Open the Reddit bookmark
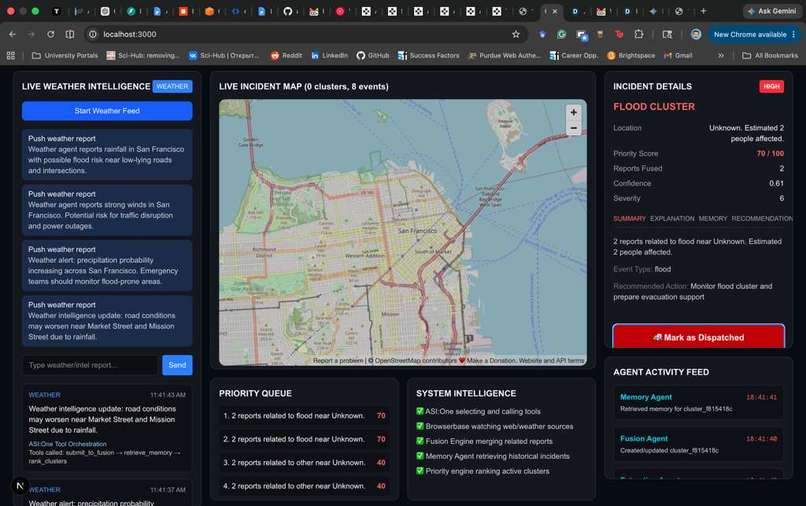This screenshot has width=806, height=506. (286, 56)
